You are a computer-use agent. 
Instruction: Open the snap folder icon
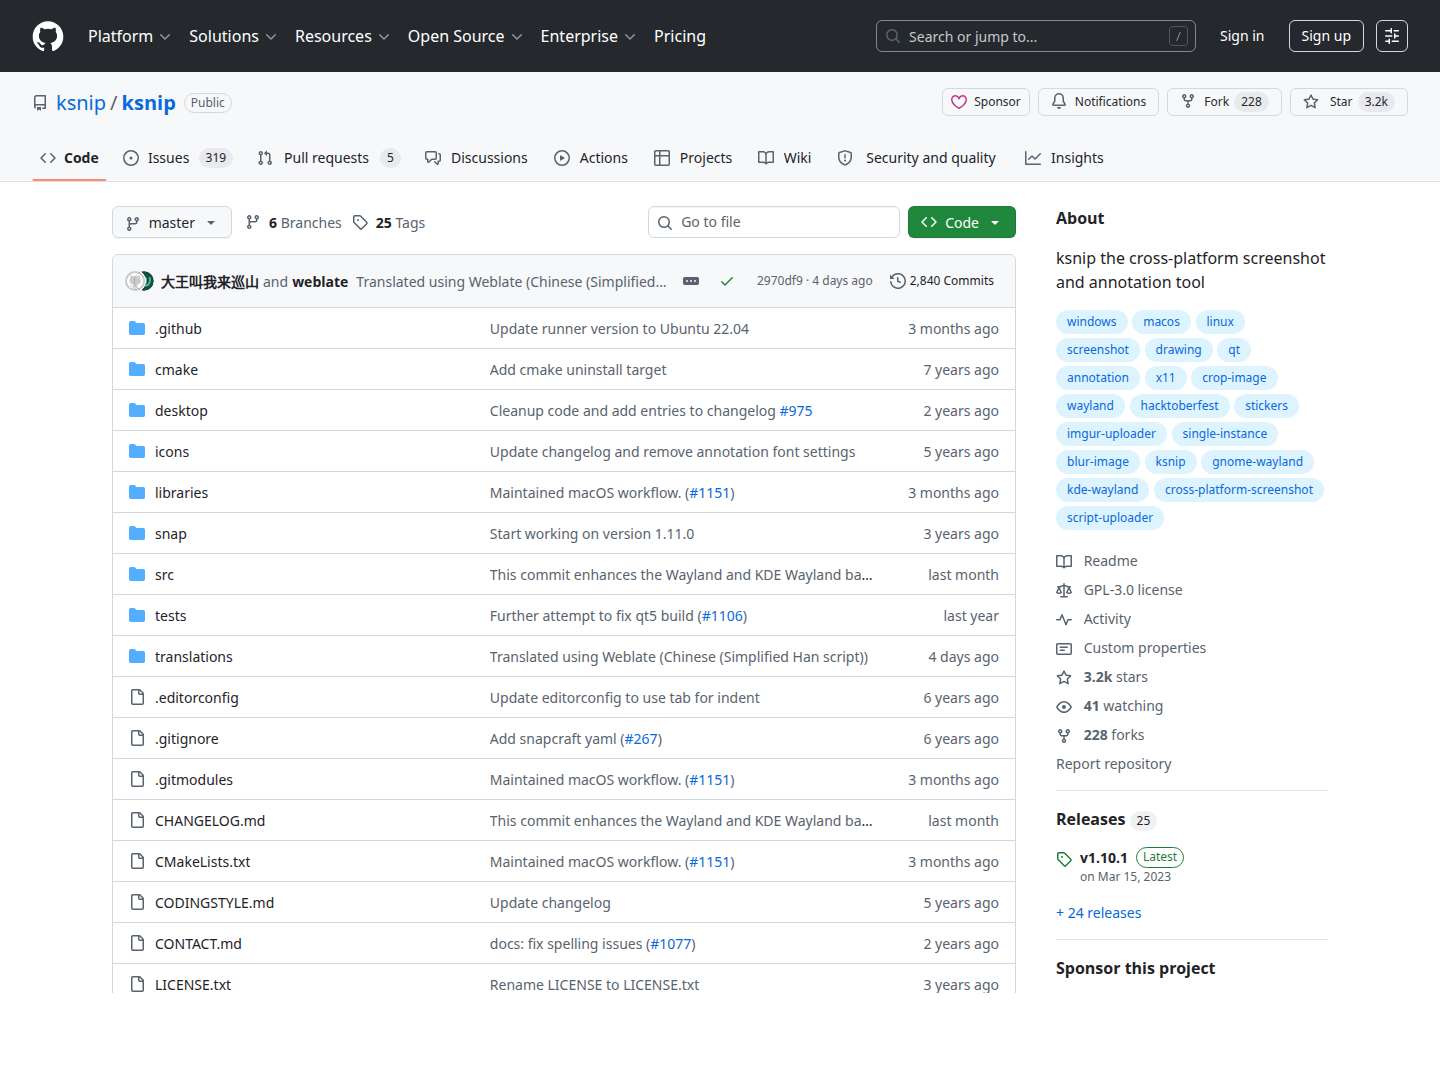137,533
